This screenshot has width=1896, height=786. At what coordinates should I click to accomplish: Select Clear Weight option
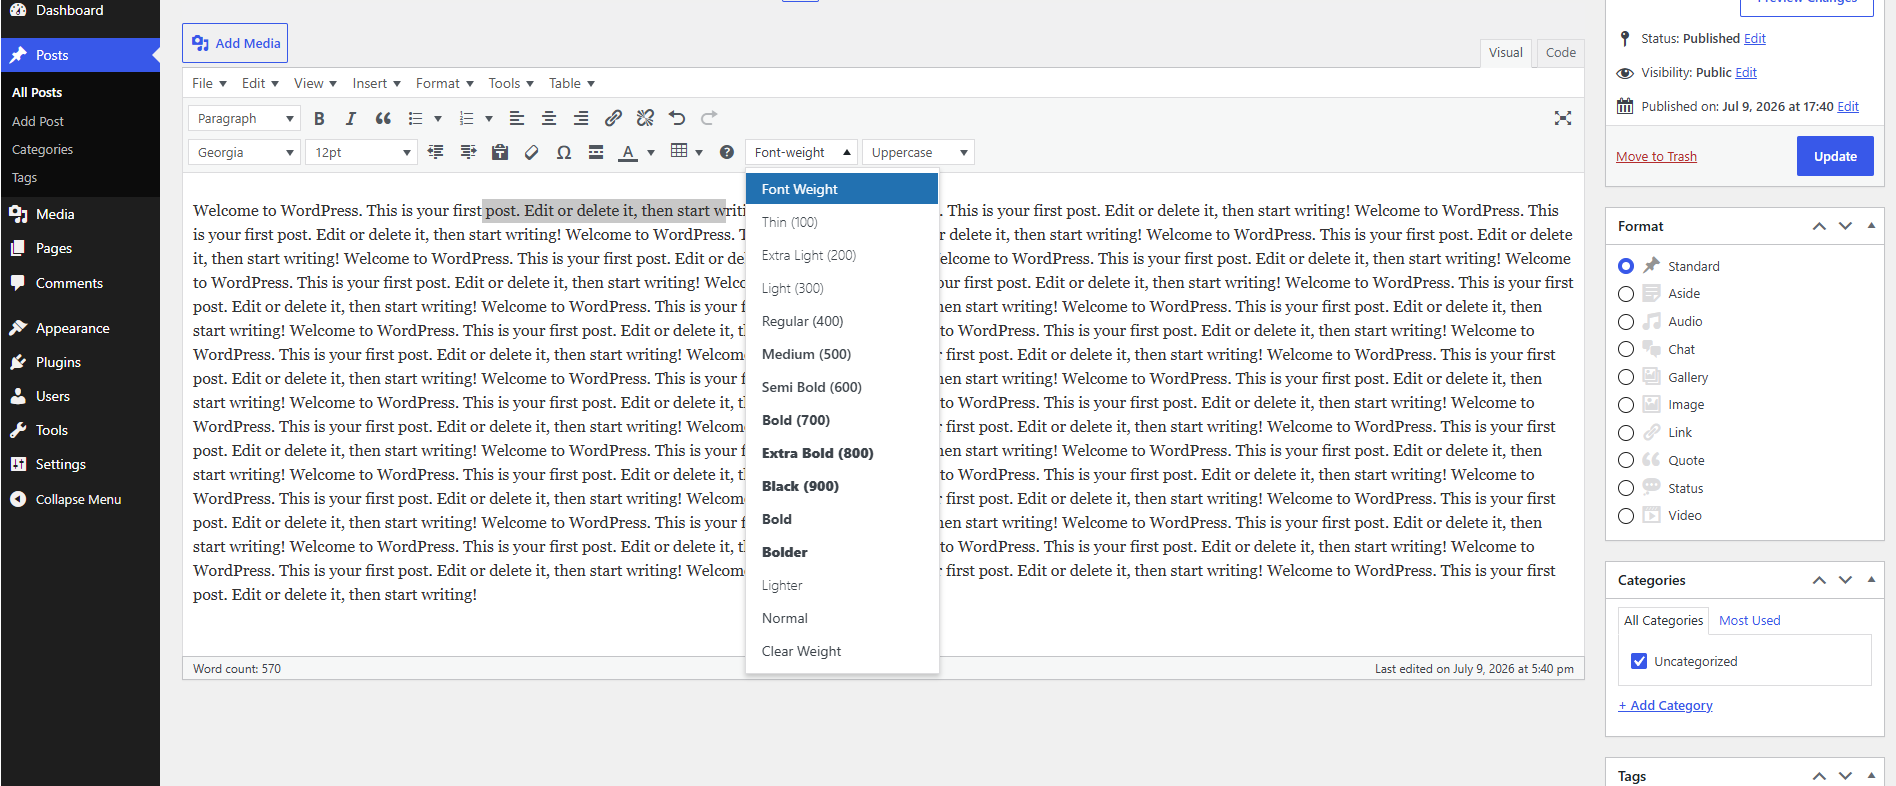click(842, 651)
